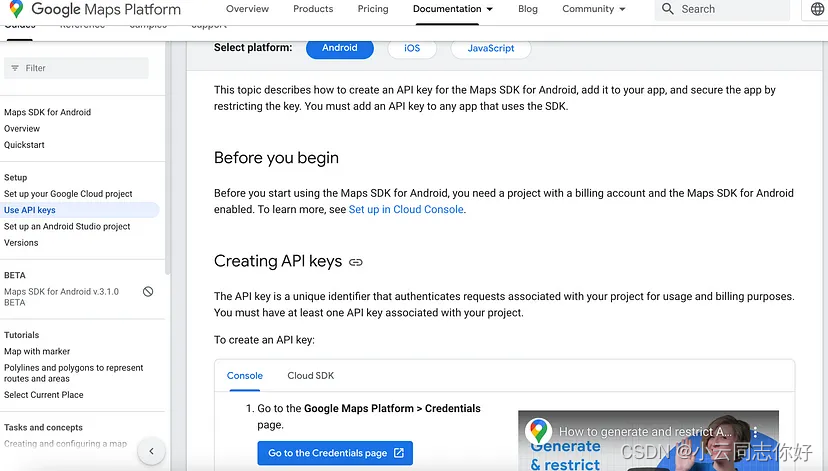The image size is (828, 471).
Task: Click the search magnifier icon
Action: point(667,9)
